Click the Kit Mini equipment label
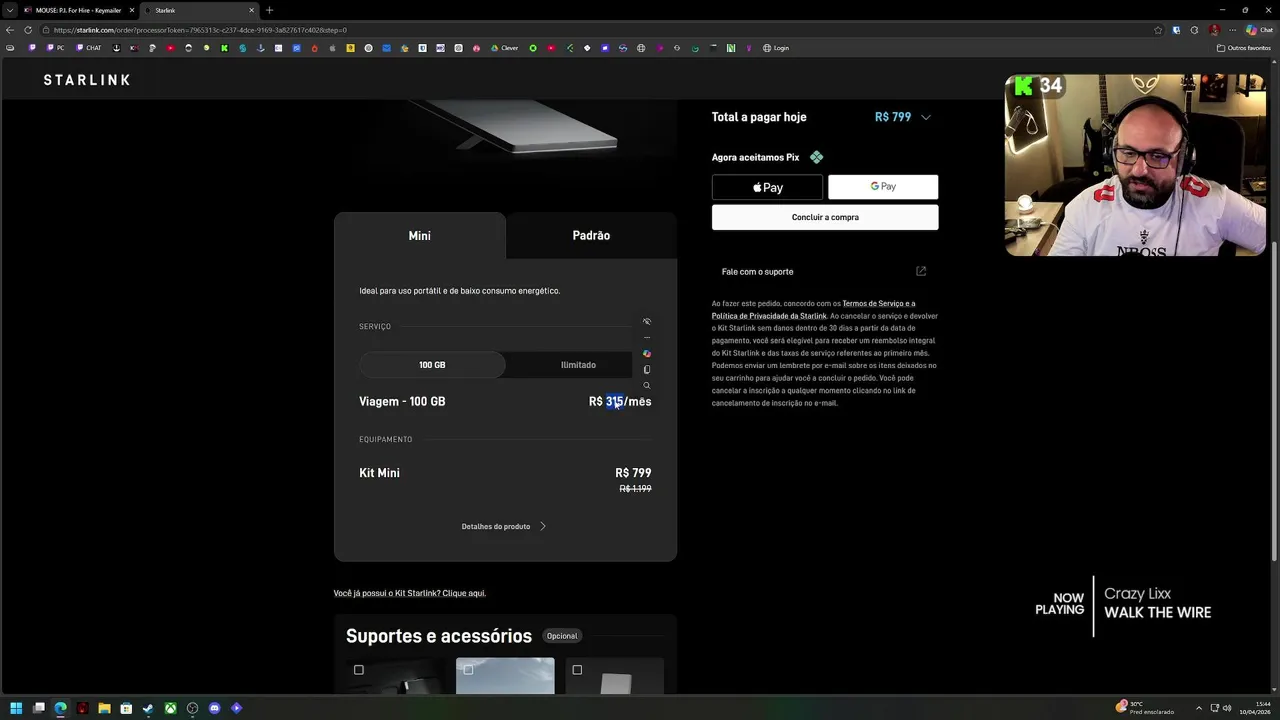This screenshot has width=1280, height=720. coord(379,473)
